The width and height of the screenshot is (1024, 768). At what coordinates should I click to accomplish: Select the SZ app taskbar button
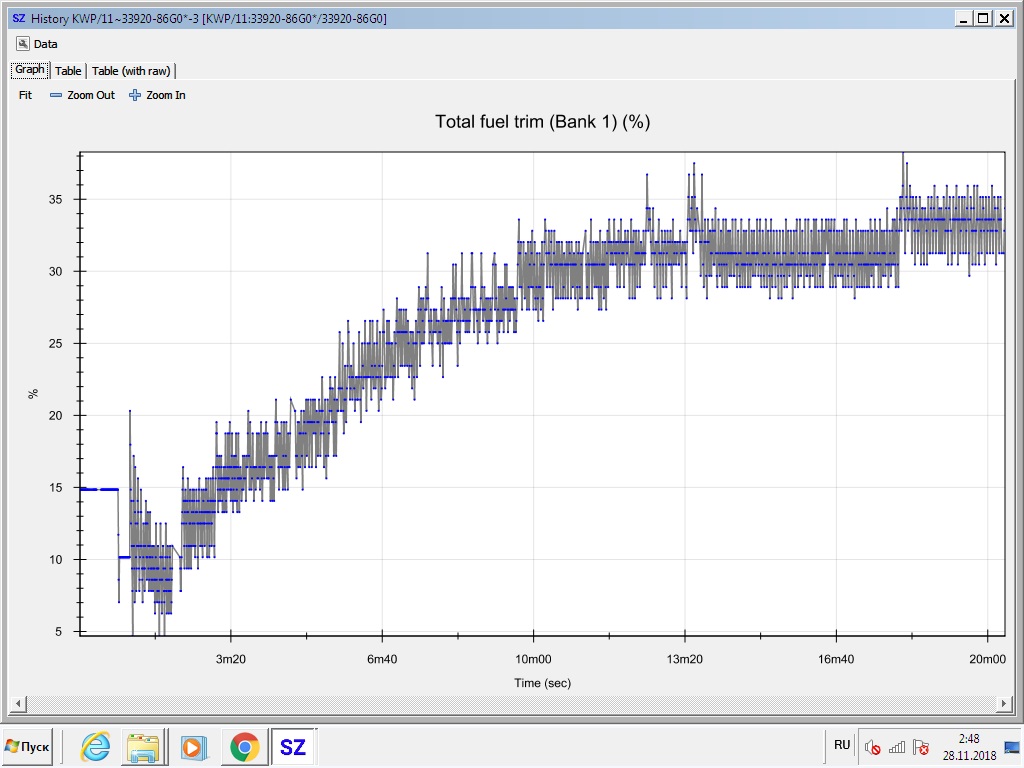pyautogui.click(x=293, y=747)
